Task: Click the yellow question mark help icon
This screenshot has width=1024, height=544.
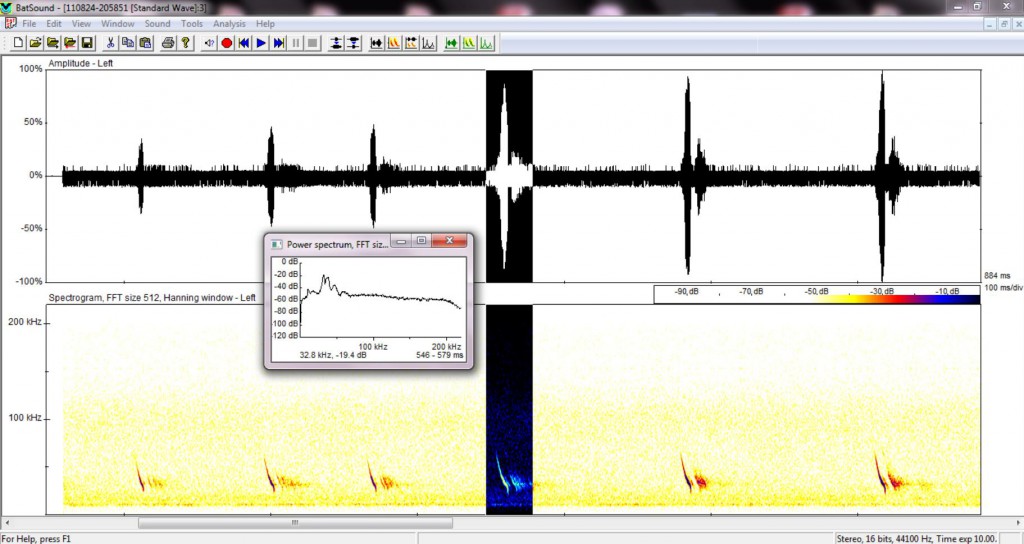Action: point(185,43)
